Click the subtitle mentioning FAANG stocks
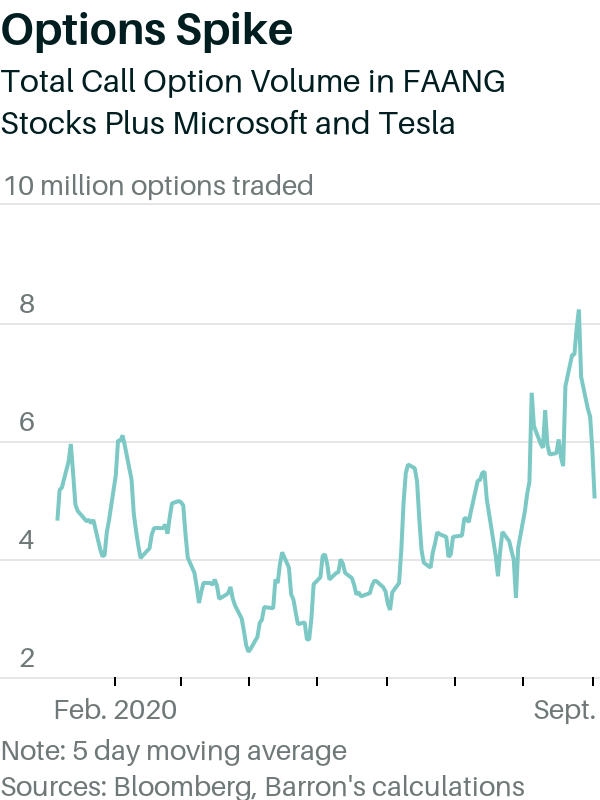Image resolution: width=600 pixels, height=800 pixels. pyautogui.click(x=253, y=102)
